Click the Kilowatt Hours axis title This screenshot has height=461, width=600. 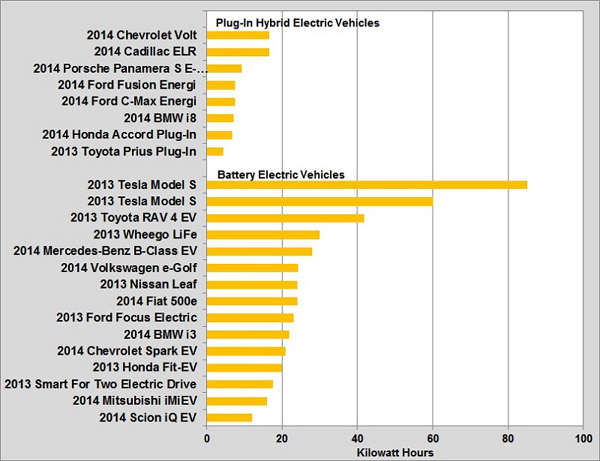[x=395, y=453]
